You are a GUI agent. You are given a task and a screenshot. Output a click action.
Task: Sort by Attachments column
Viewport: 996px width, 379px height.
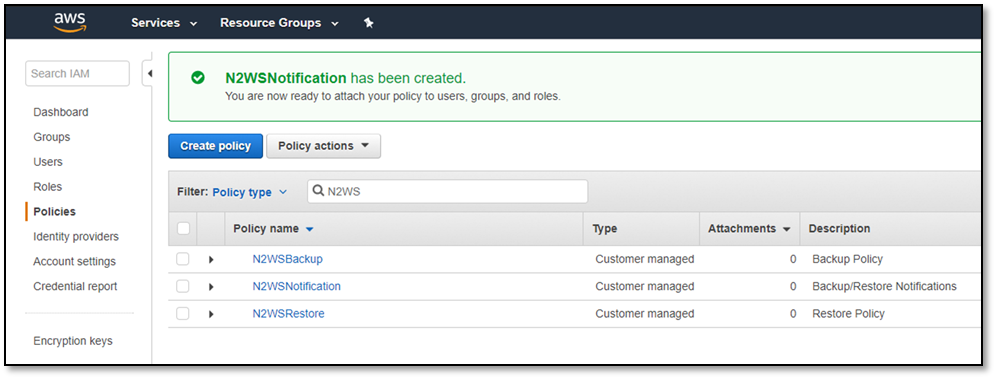tap(749, 229)
